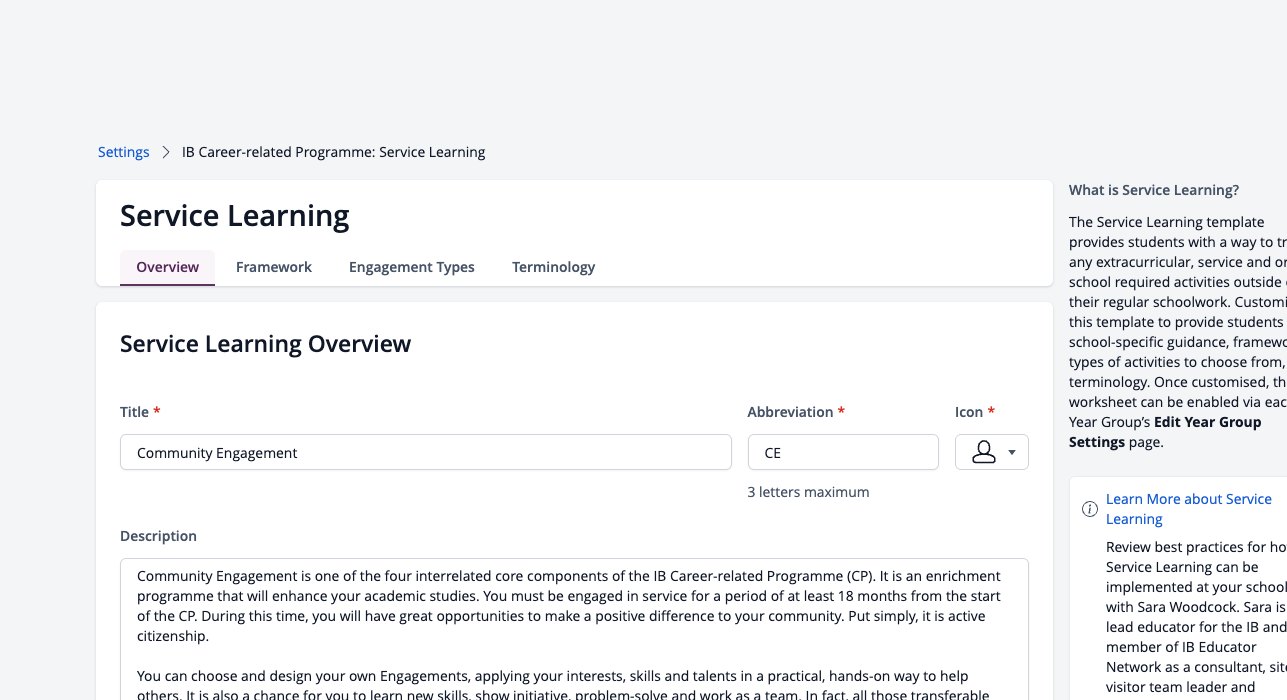Viewport: 1287px width, 700px height.
Task: Switch to the Framework tab
Action: click(x=274, y=267)
